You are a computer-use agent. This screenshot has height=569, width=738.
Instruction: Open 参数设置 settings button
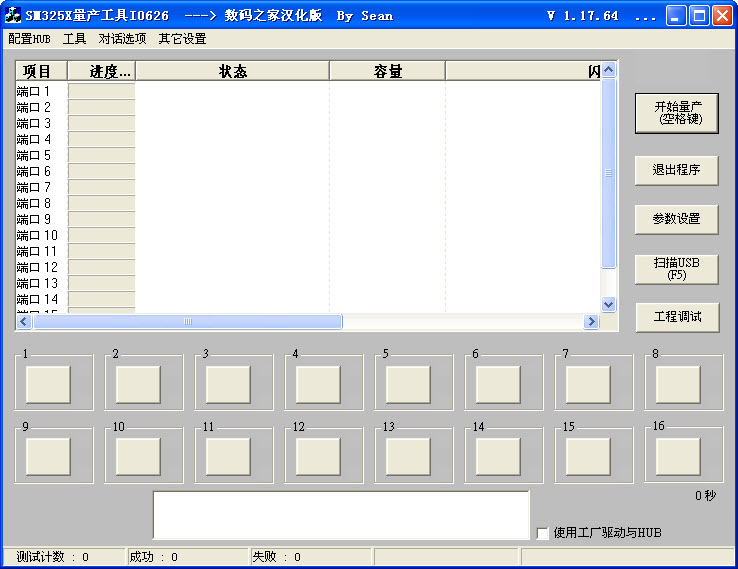click(x=676, y=219)
